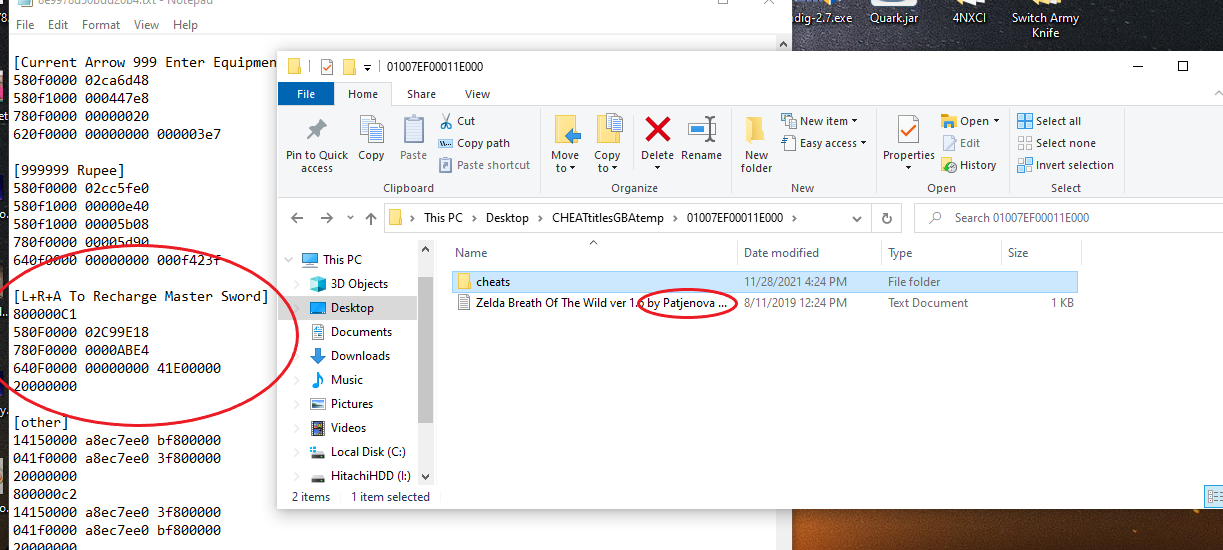Select Zelda Breath Of The Wild text file
This screenshot has width=1223, height=550.
(765, 303)
